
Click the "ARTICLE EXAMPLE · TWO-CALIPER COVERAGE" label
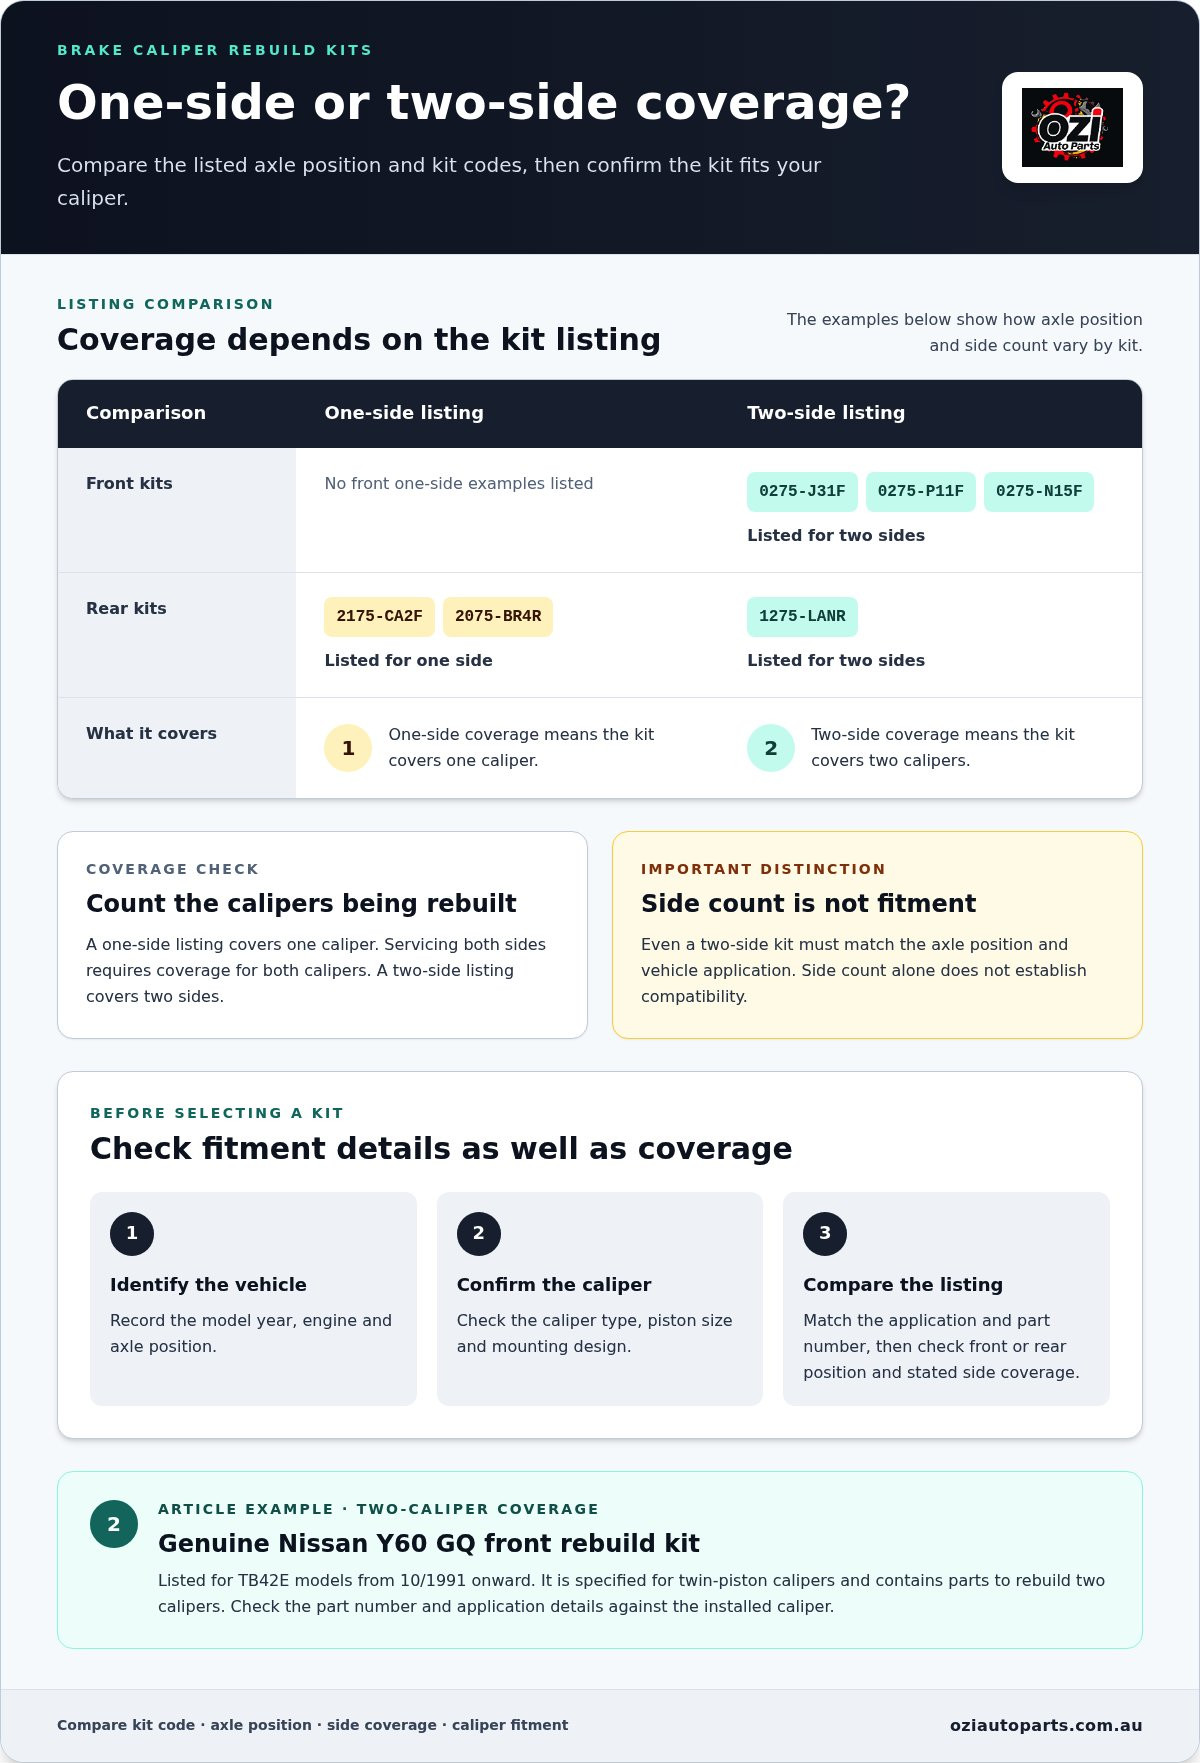(x=378, y=1509)
